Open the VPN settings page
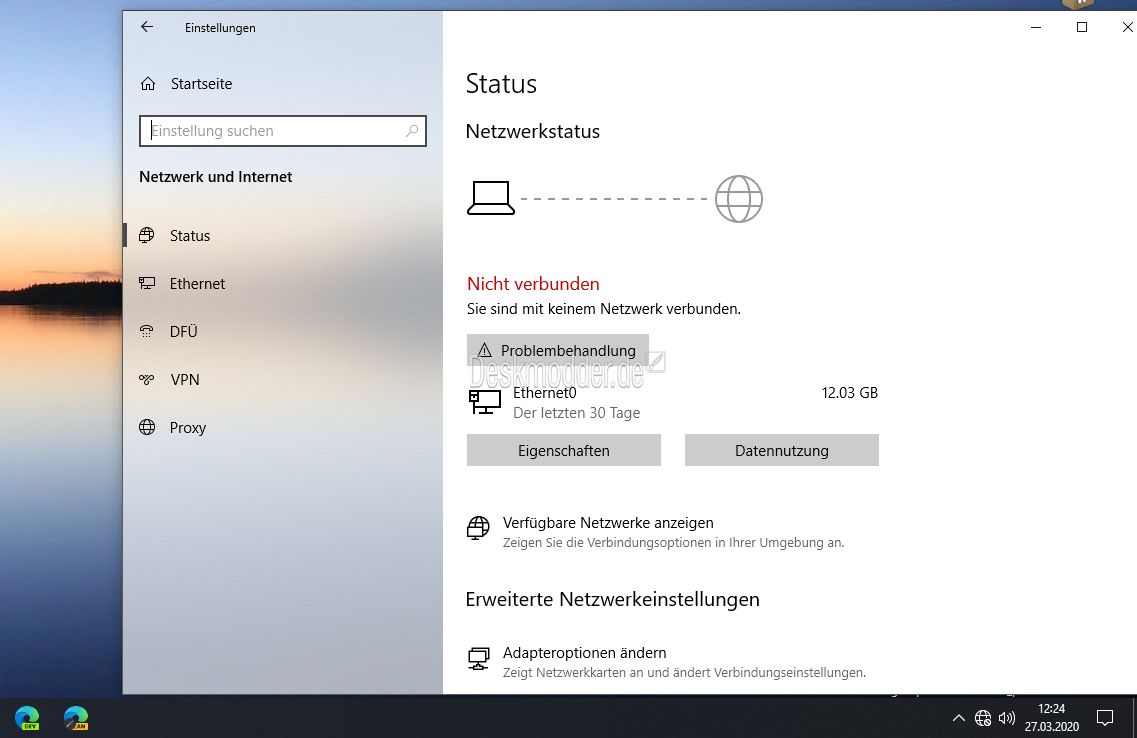Viewport: 1137px width, 738px height. pos(185,379)
